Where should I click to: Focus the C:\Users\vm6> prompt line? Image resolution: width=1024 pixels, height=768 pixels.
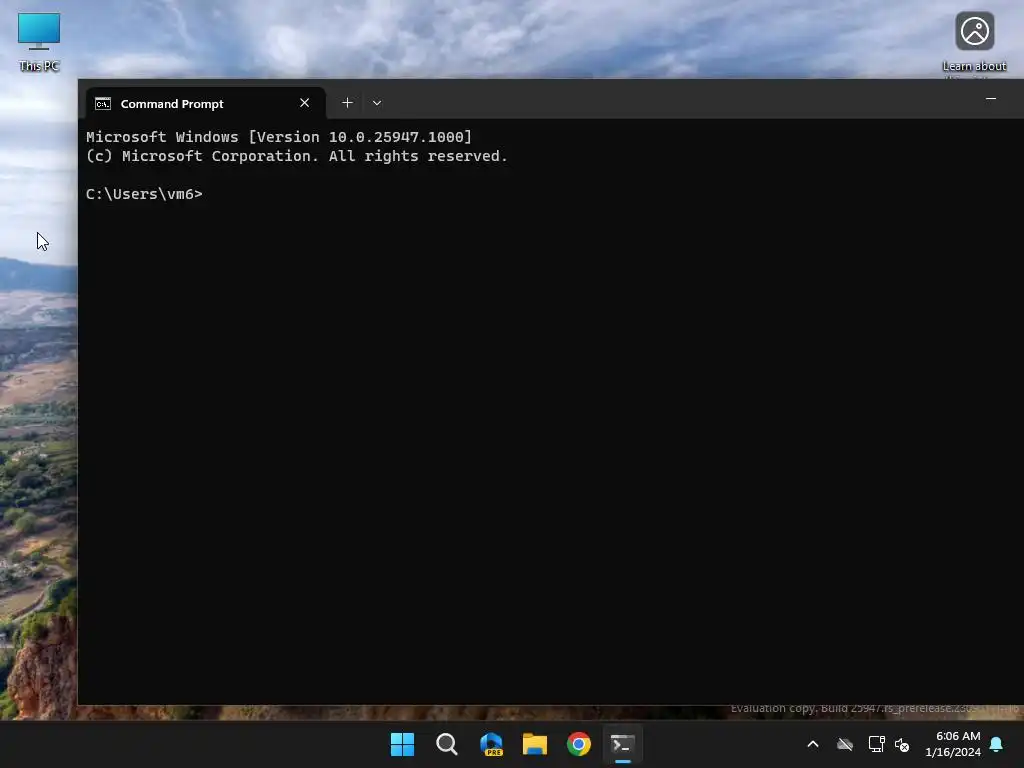[144, 194]
